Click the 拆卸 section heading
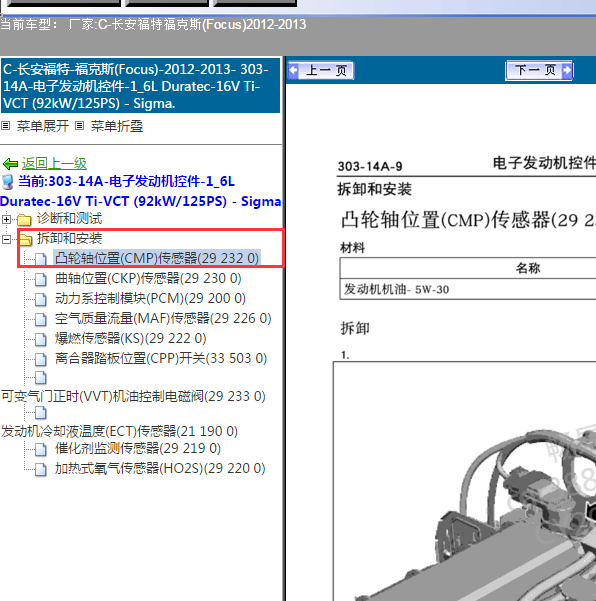This screenshot has height=601, width=596. pyautogui.click(x=355, y=328)
